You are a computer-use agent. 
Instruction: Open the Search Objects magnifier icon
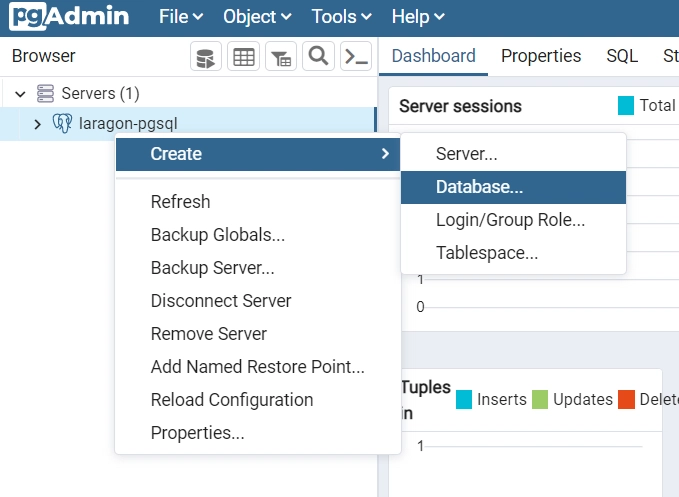[318, 56]
